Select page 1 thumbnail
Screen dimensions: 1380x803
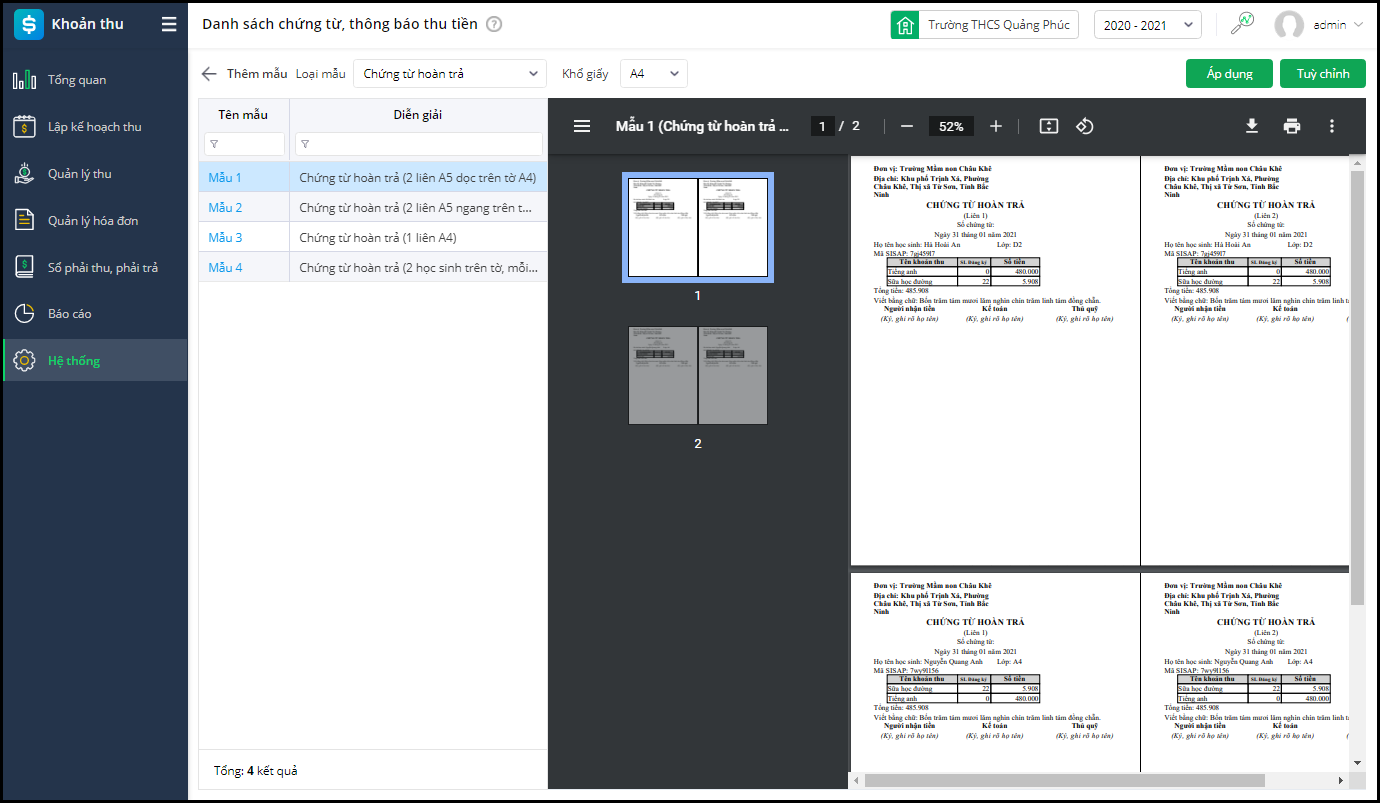(698, 227)
